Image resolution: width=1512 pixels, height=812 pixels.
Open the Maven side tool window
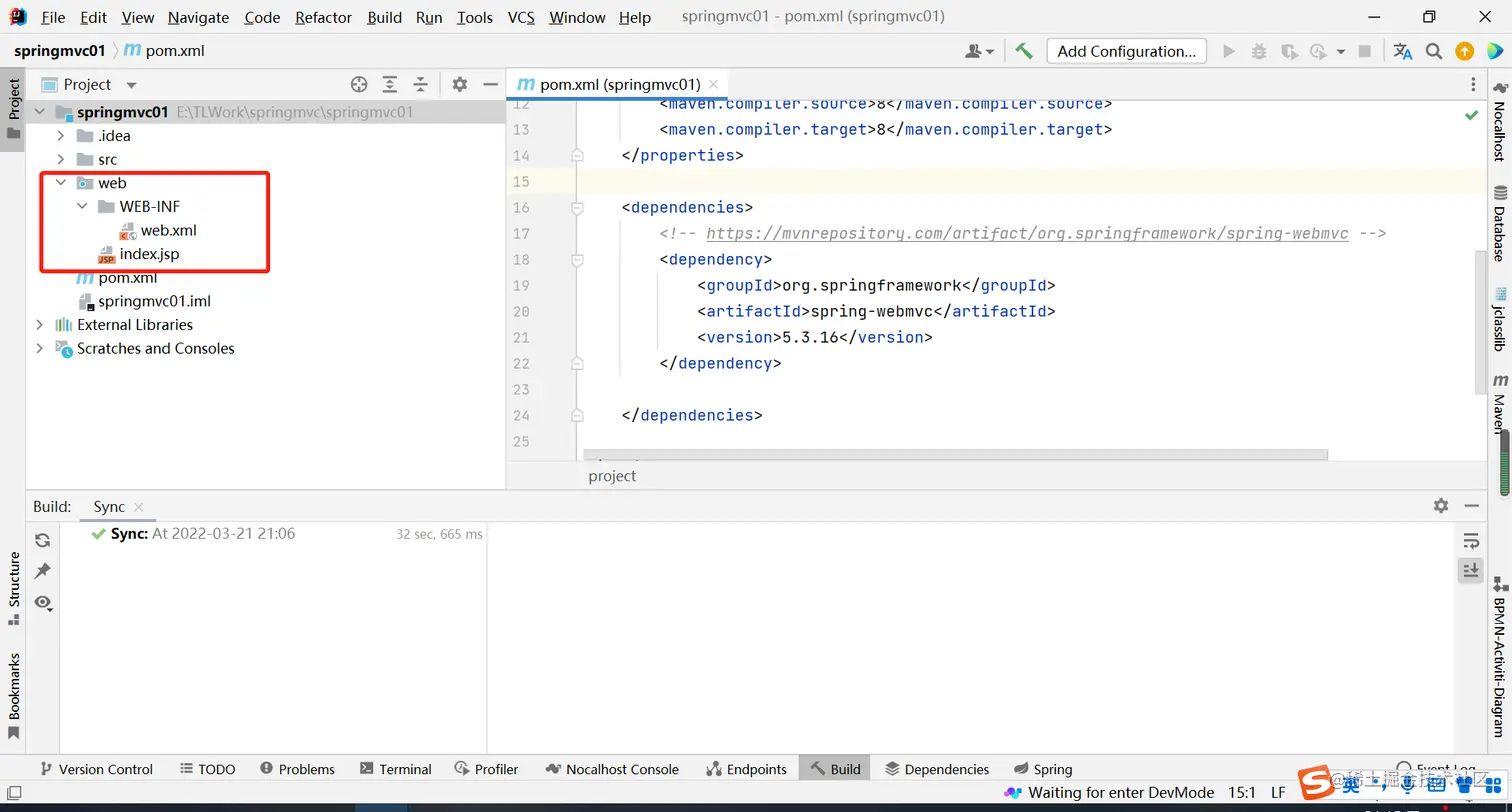coord(1499,404)
